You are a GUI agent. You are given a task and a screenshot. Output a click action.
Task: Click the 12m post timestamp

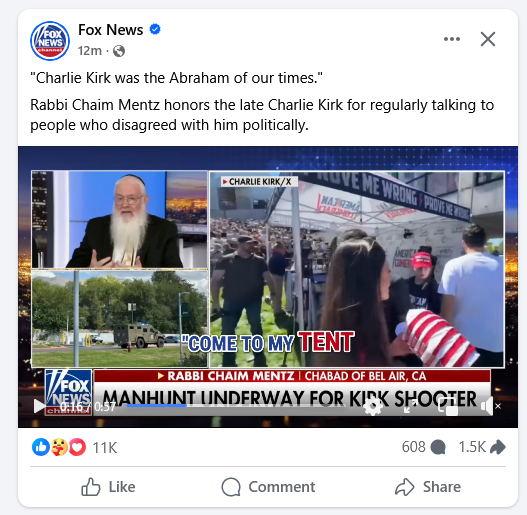pos(89,51)
